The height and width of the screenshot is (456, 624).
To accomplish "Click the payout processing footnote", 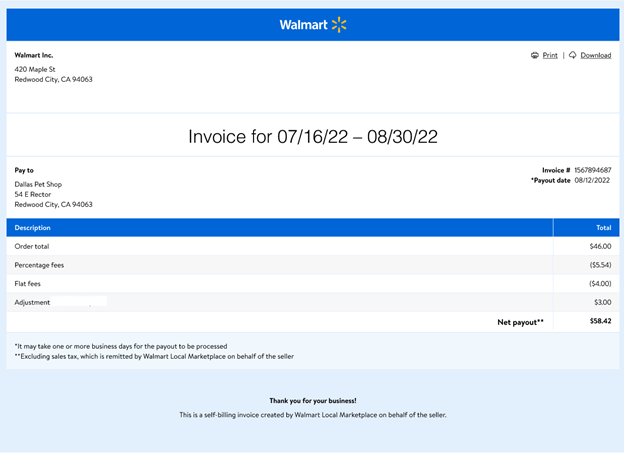I will tap(121, 346).
